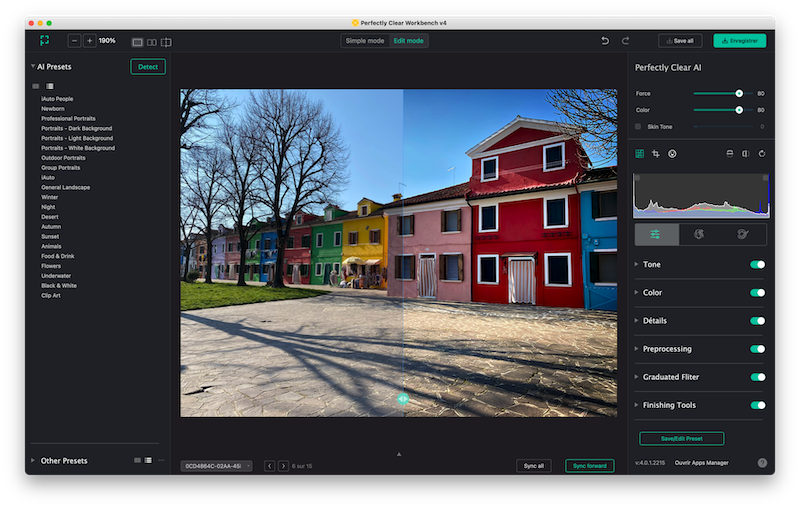Flip image vertically icon
This screenshot has width=800, height=508.
pos(730,154)
